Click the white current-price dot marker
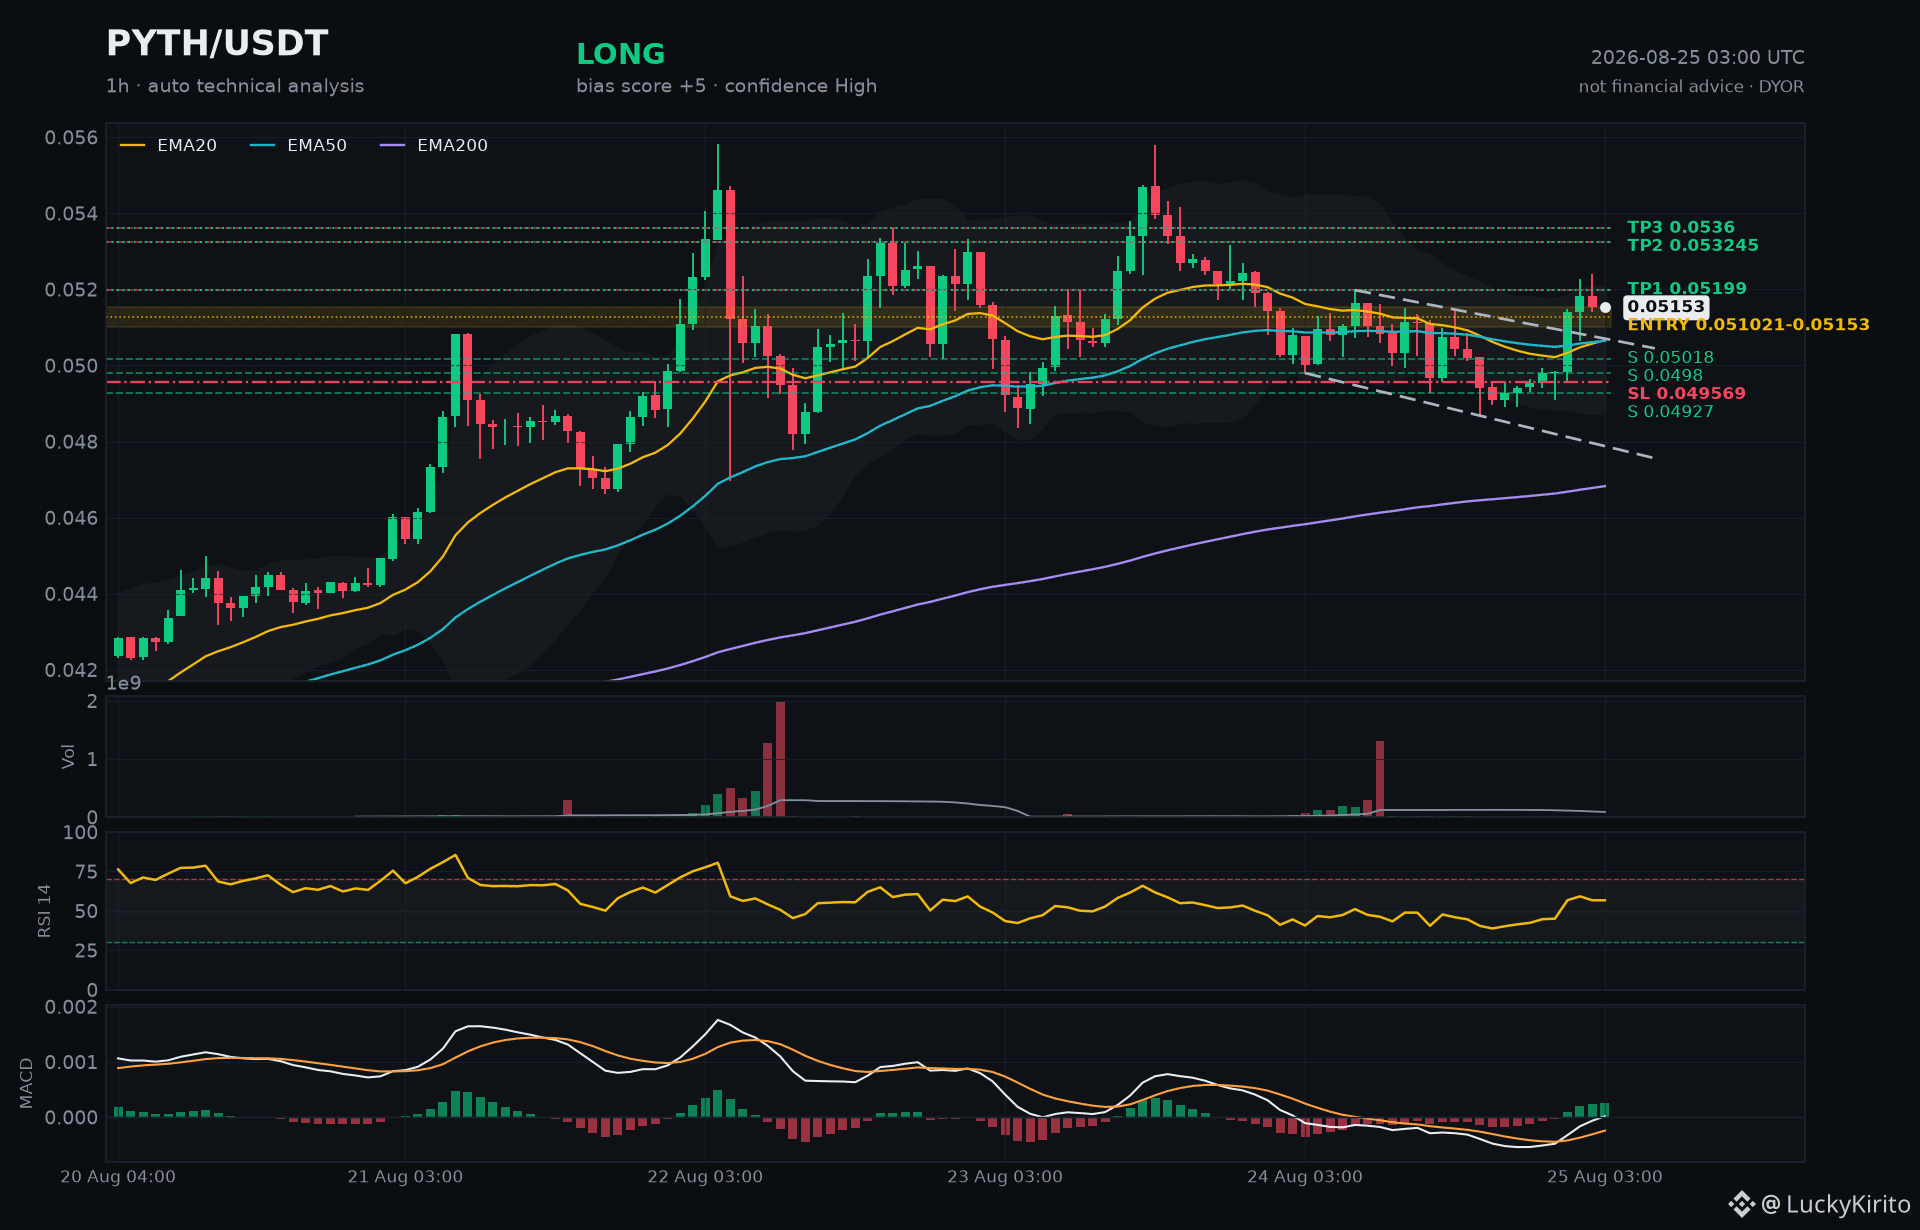The width and height of the screenshot is (1920, 1230). 1605,308
